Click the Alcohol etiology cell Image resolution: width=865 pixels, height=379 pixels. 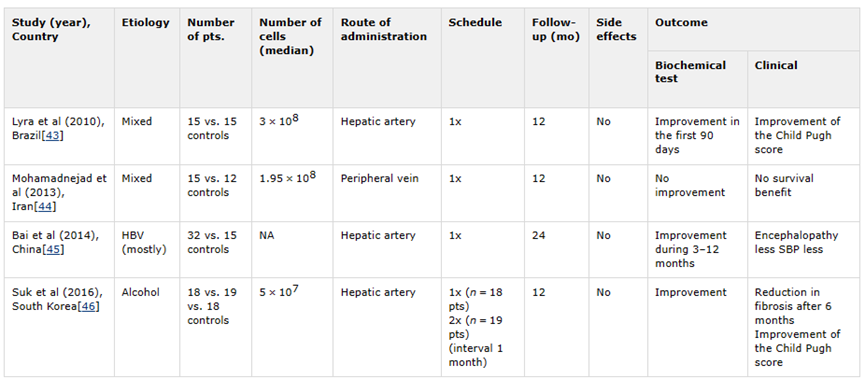tap(141, 292)
